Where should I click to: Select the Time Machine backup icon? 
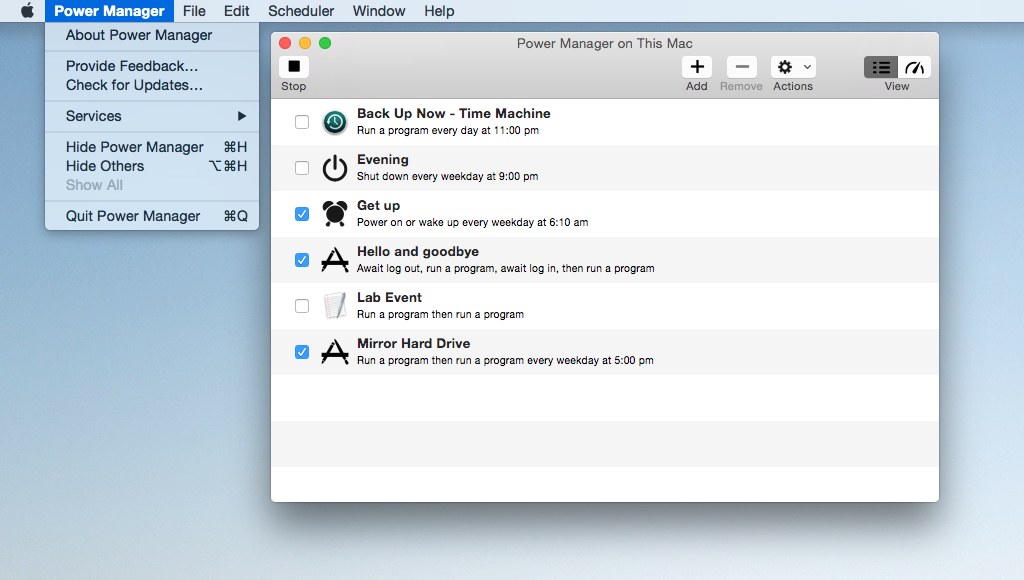pos(335,122)
